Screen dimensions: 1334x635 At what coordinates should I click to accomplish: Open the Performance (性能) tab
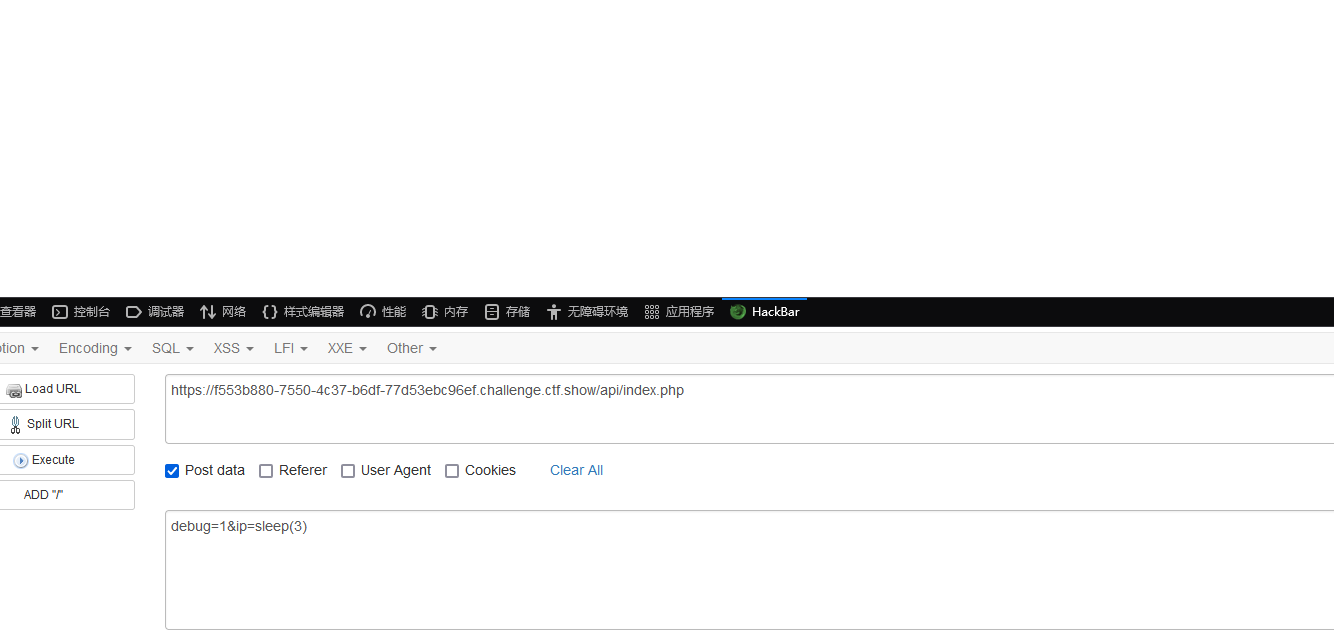point(383,312)
